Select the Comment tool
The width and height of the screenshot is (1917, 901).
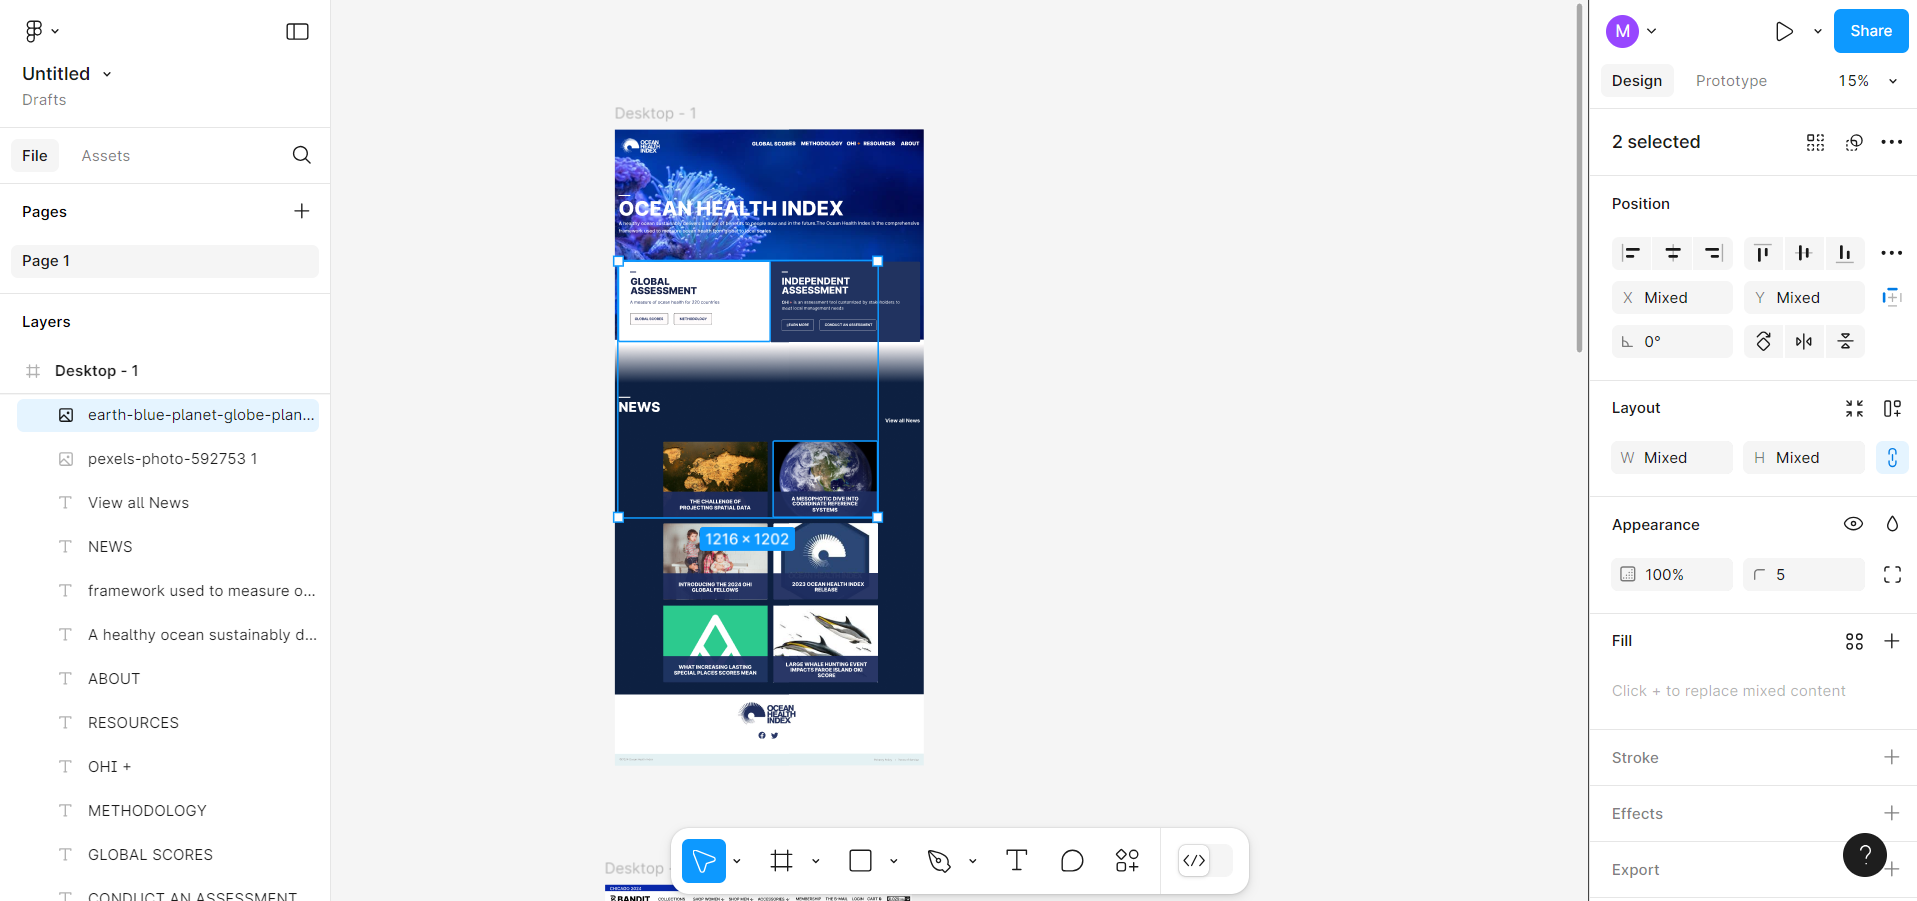tap(1072, 860)
